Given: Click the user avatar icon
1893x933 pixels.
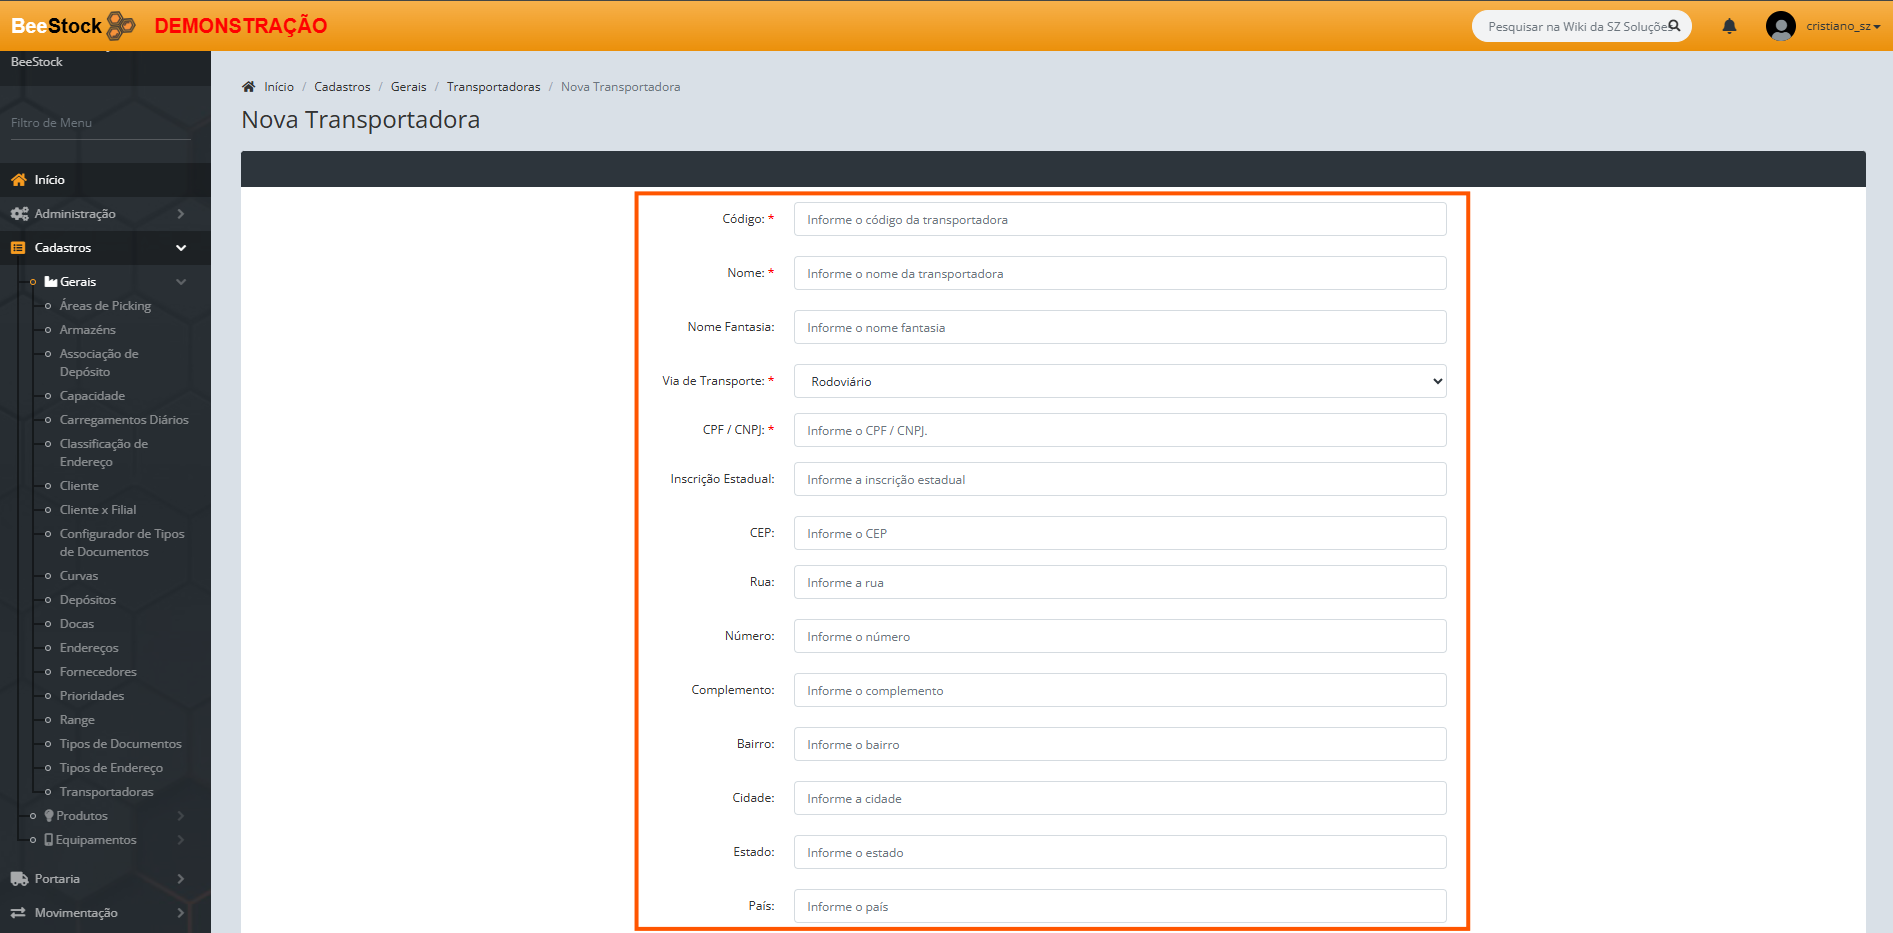Looking at the screenshot, I should tap(1780, 26).
